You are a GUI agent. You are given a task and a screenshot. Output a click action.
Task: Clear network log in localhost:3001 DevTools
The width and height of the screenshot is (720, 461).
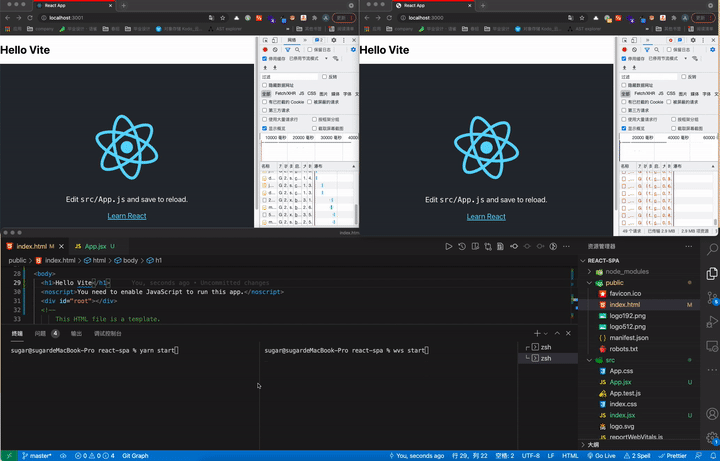click(x=275, y=50)
